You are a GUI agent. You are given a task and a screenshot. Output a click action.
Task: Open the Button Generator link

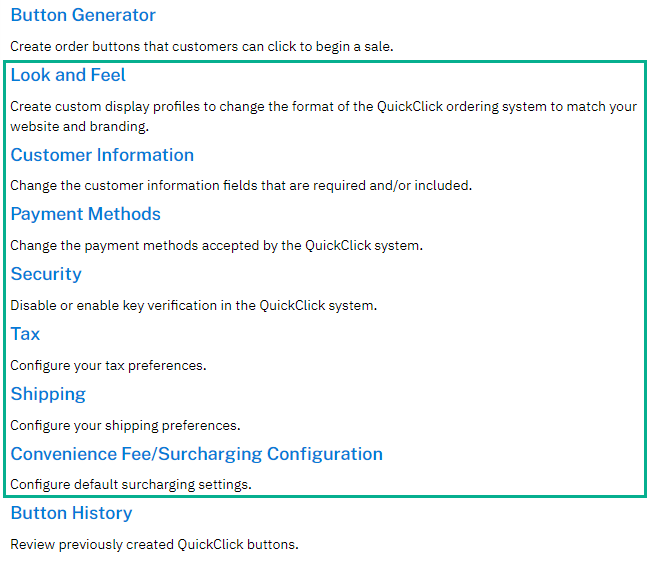(83, 15)
